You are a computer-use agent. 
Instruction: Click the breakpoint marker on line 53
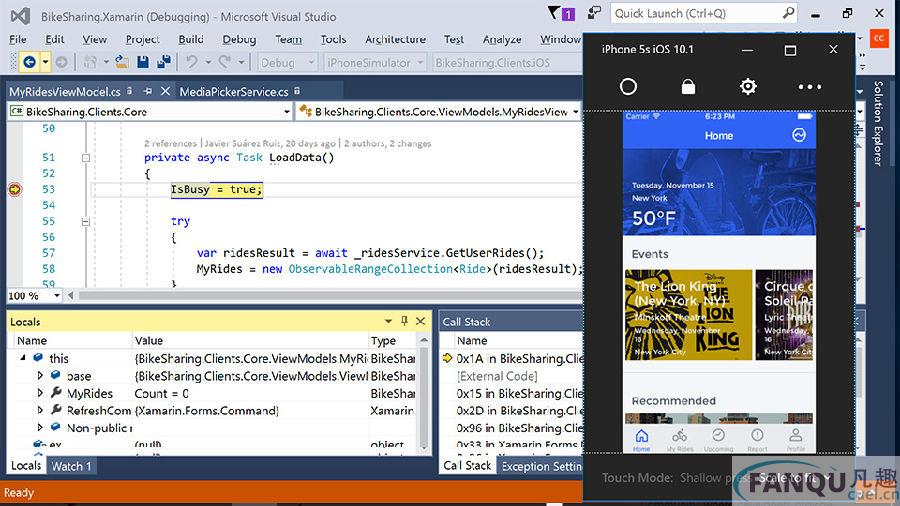point(15,189)
